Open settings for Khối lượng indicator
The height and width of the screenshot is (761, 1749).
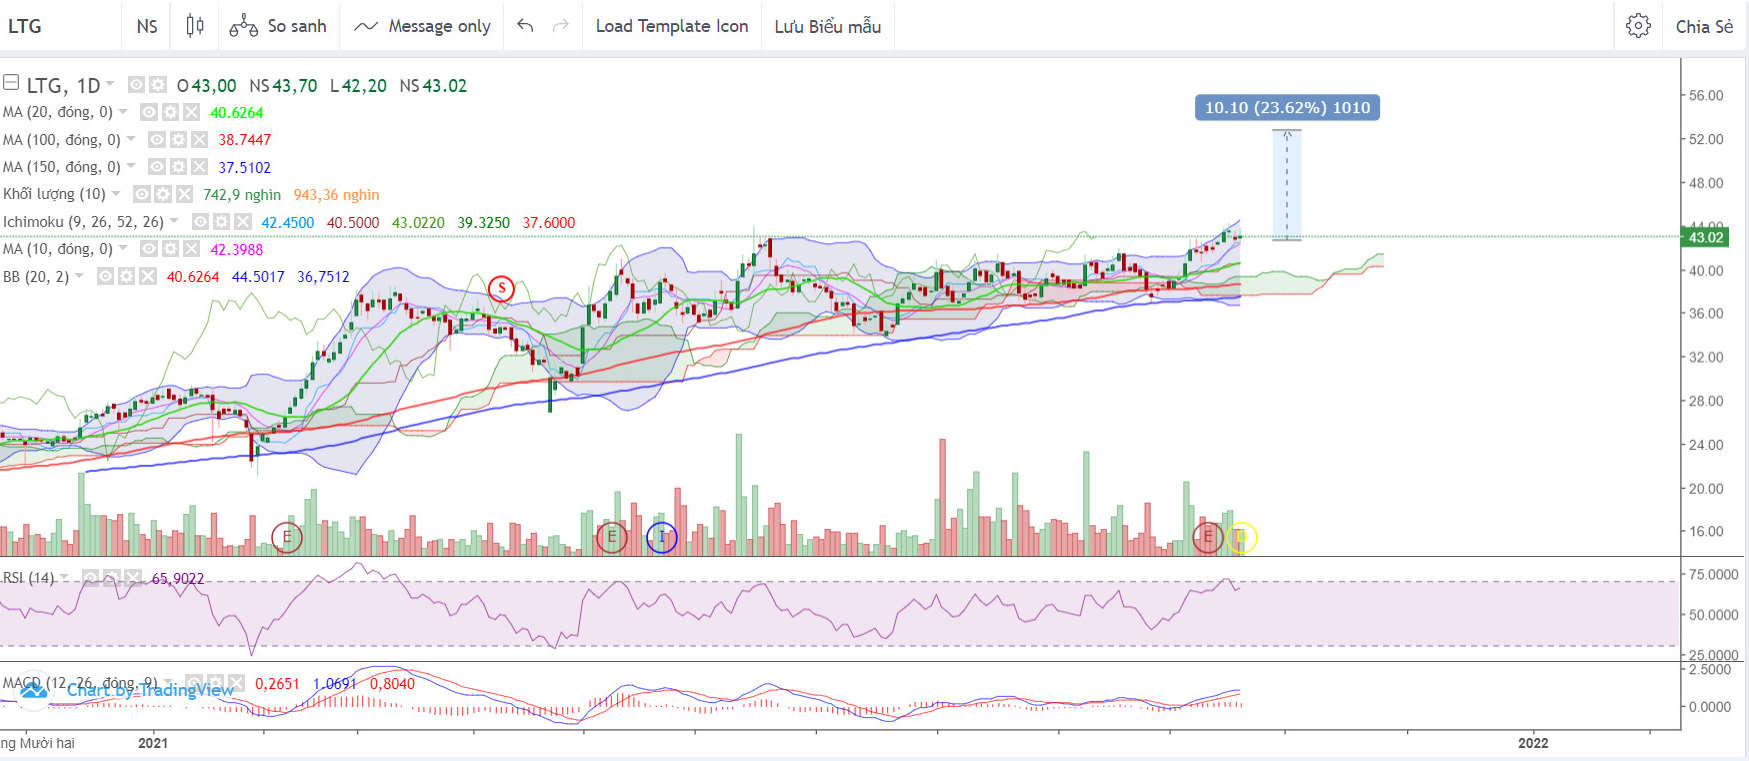click(163, 195)
